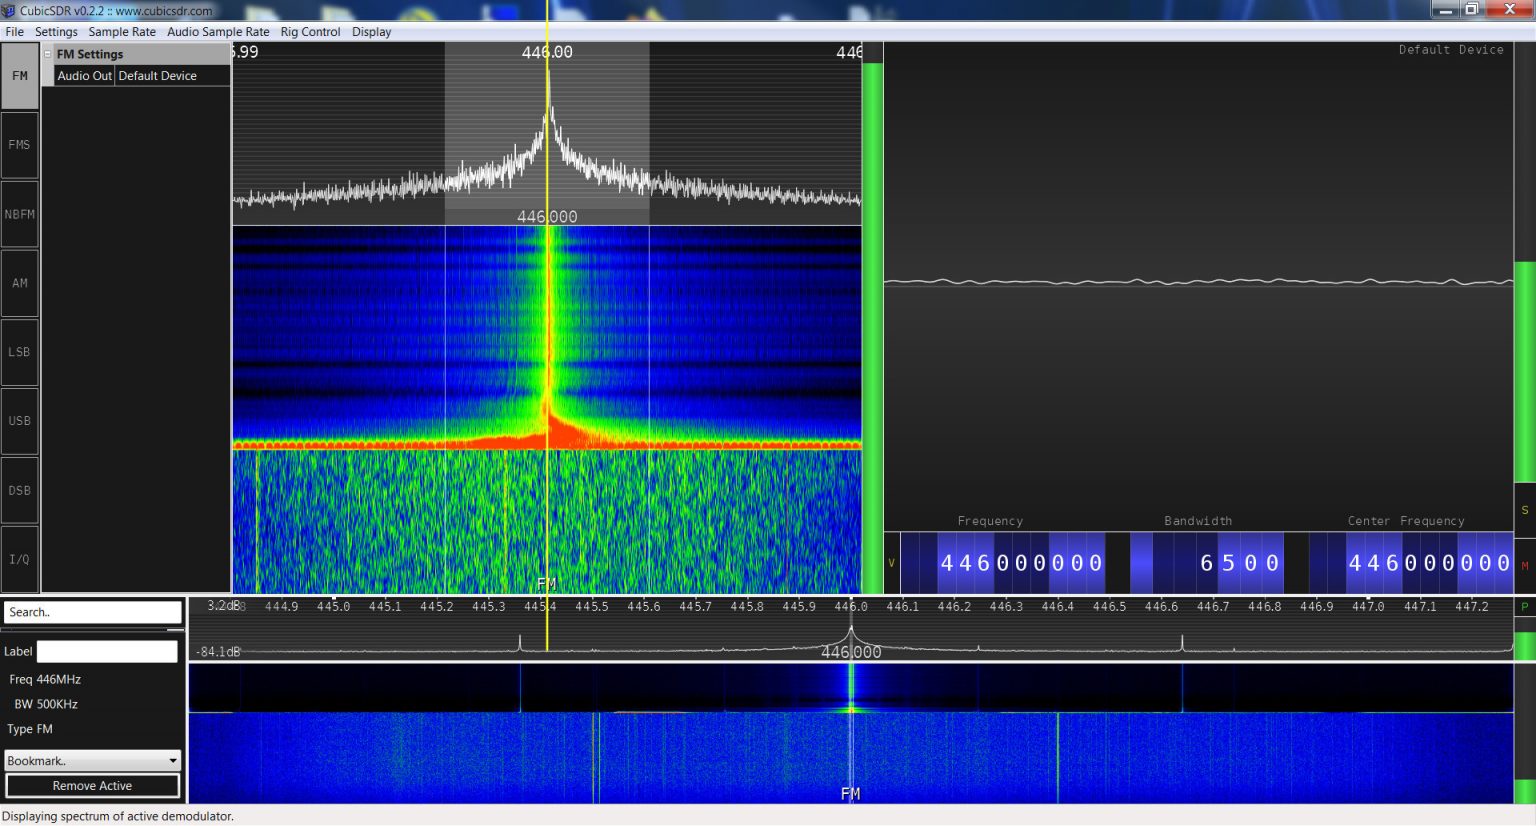This screenshot has height=826, width=1536.
Task: Open the Sample Rate menu
Action: tap(122, 31)
